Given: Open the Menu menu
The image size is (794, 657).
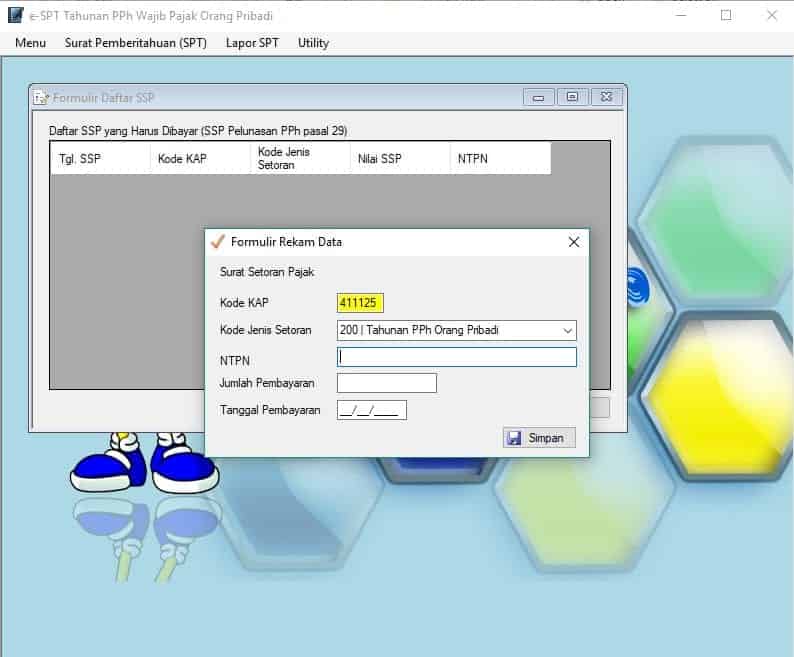Looking at the screenshot, I should (x=30, y=43).
